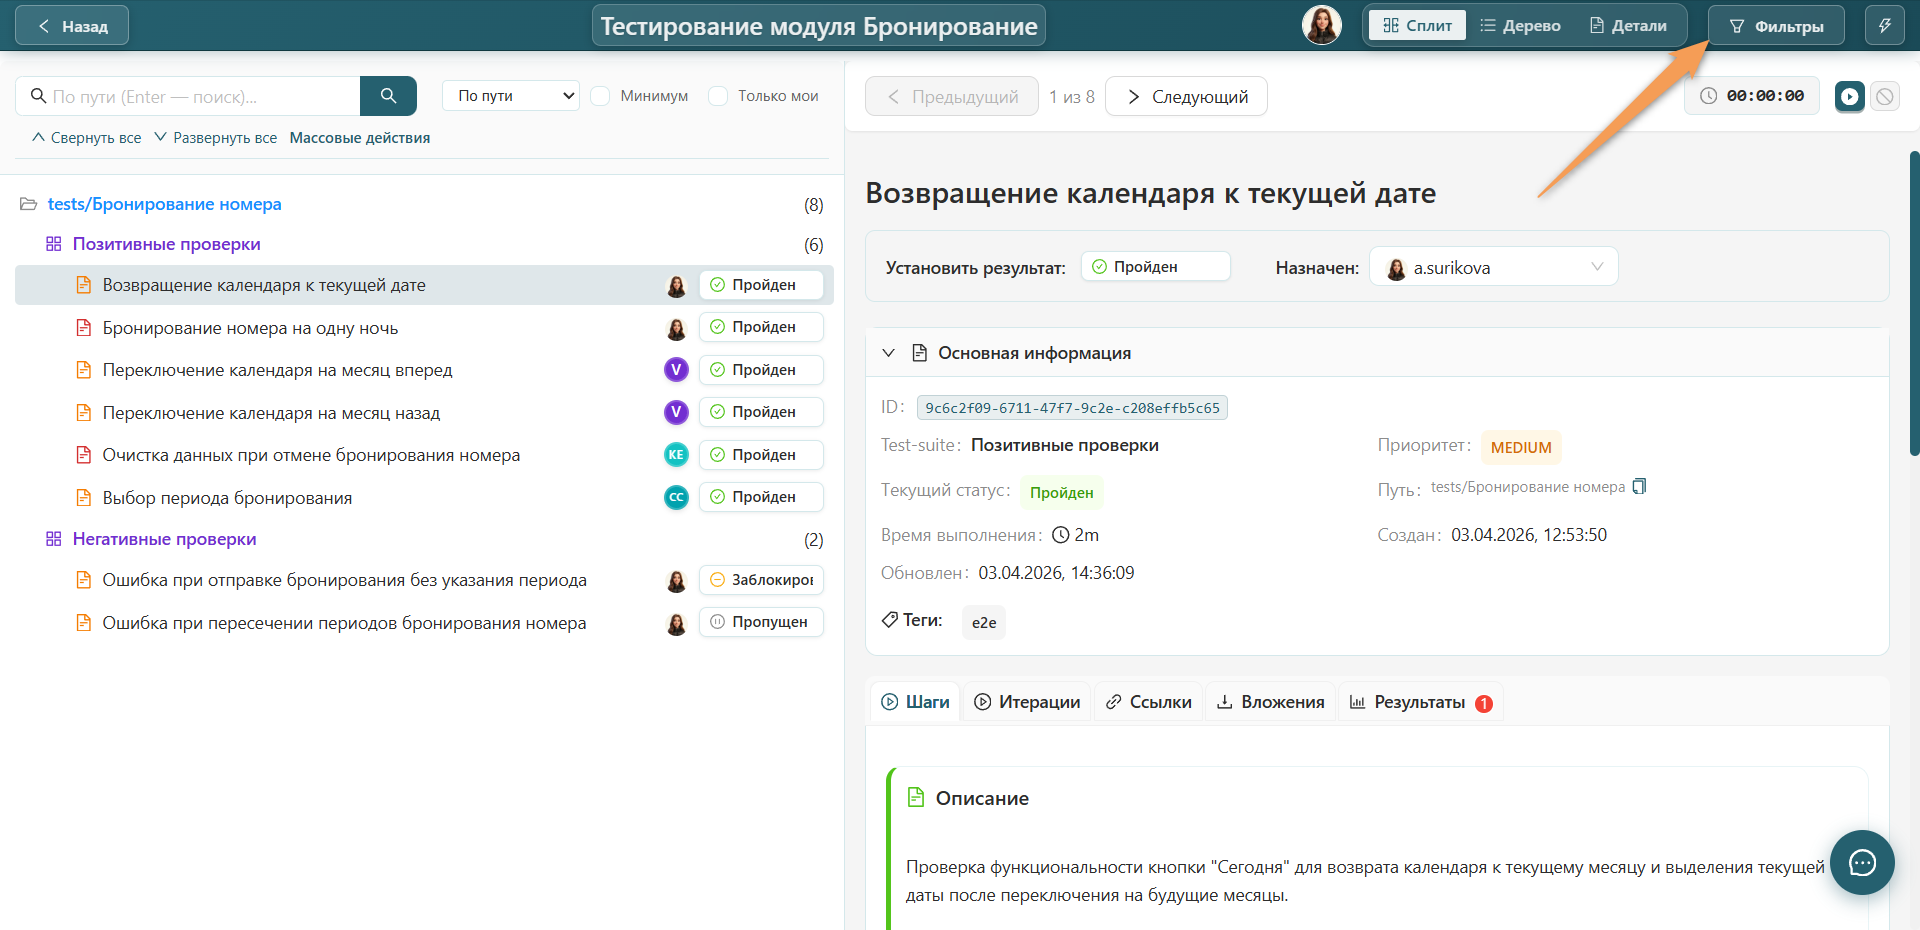Click the MEDIUM priority badge
The width and height of the screenshot is (1920, 930).
tap(1521, 448)
